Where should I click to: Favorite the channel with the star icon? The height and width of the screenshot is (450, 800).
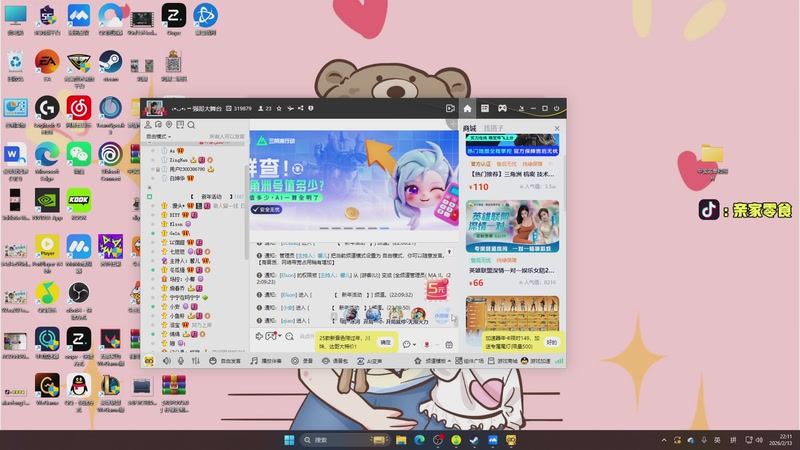279,108
